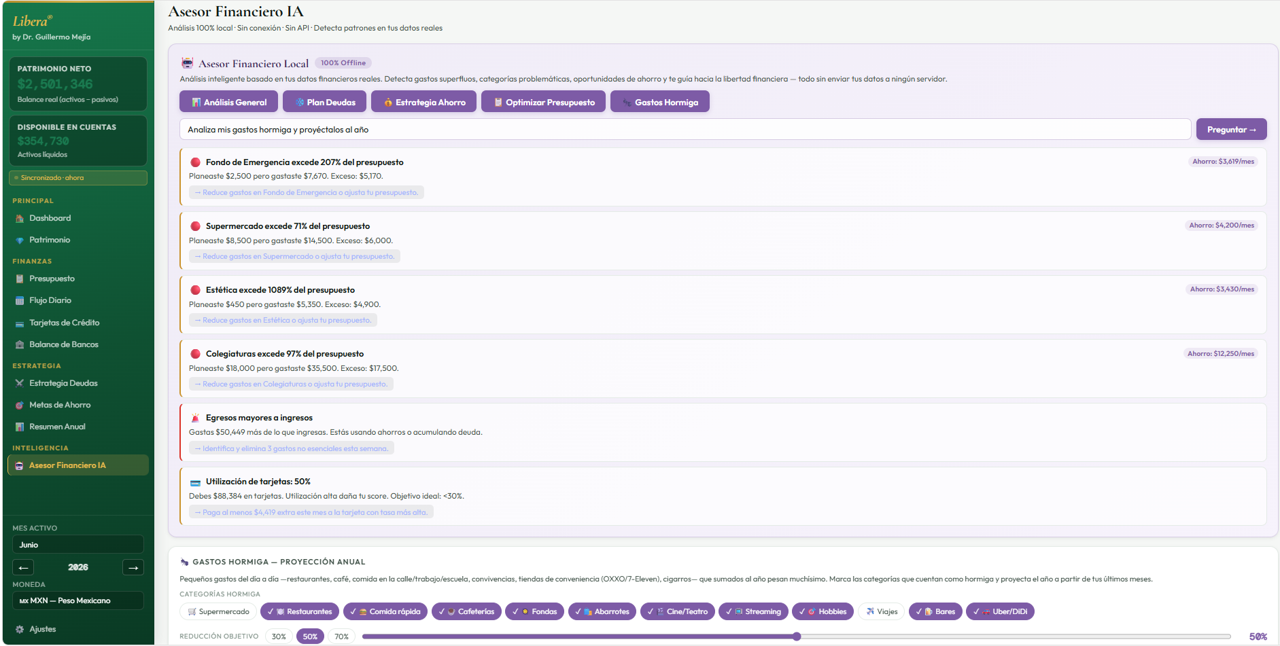The height and width of the screenshot is (646, 1280).
Task: Click Reduce gastos en Fondo de Emergencia suggestion
Action: (306, 192)
